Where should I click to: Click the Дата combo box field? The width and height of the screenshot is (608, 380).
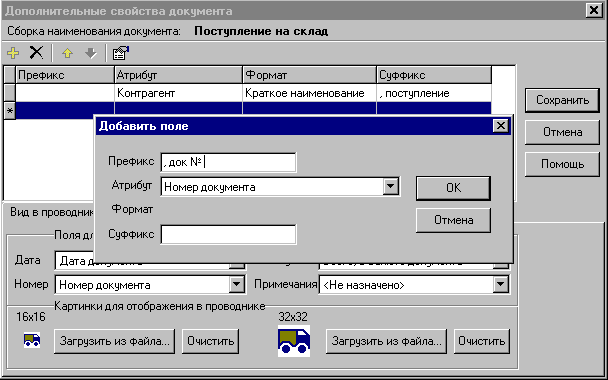[150, 261]
